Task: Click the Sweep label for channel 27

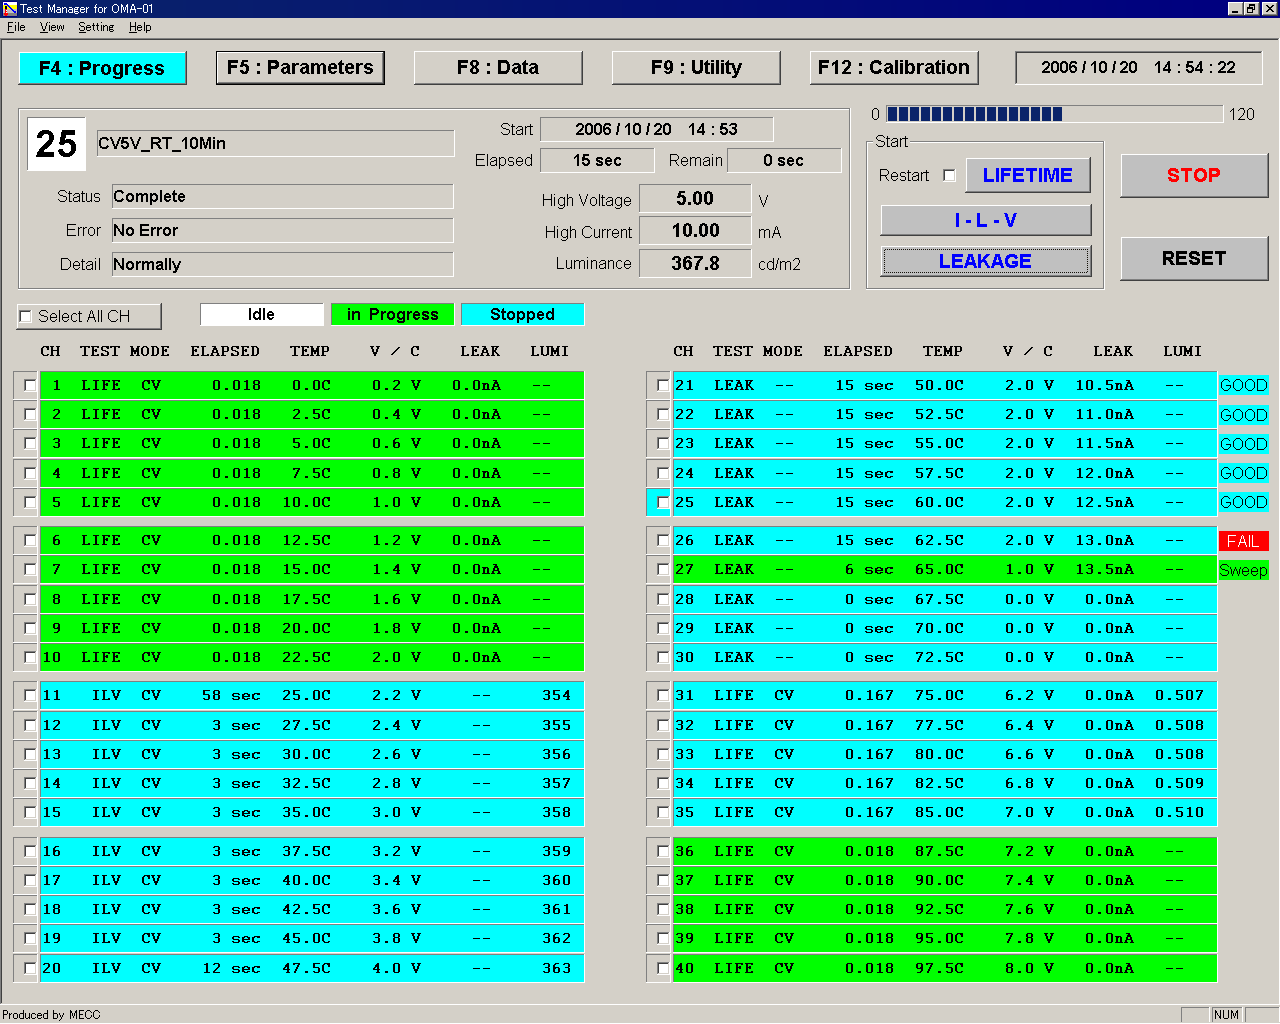Action: [1243, 570]
